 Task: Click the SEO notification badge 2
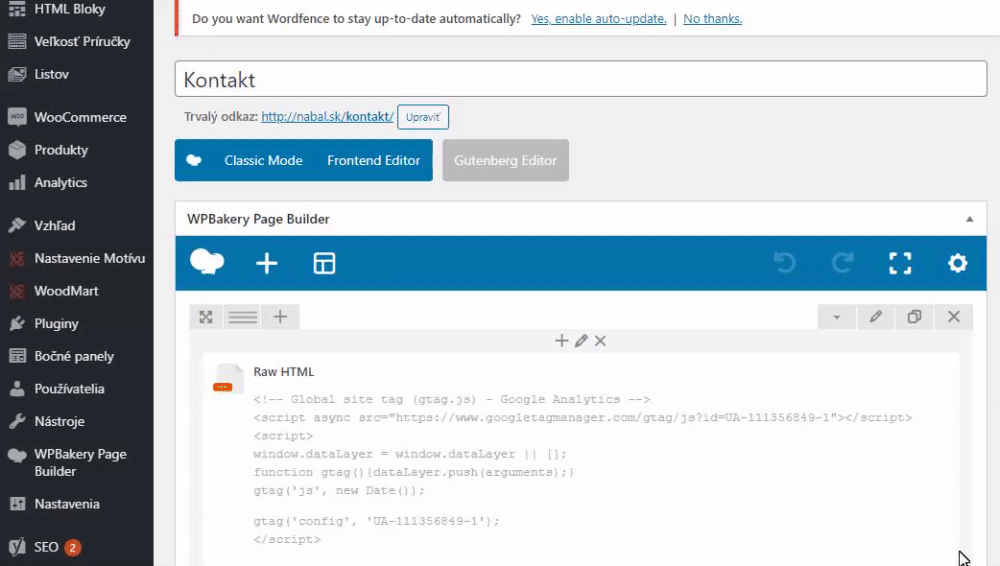[x=73, y=547]
